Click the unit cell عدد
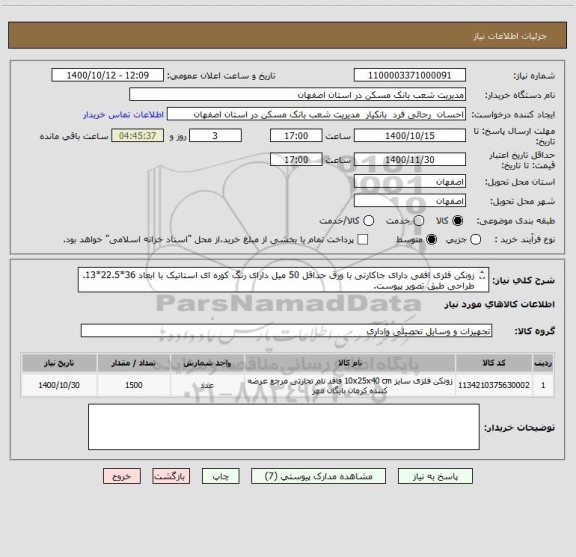 pos(207,385)
